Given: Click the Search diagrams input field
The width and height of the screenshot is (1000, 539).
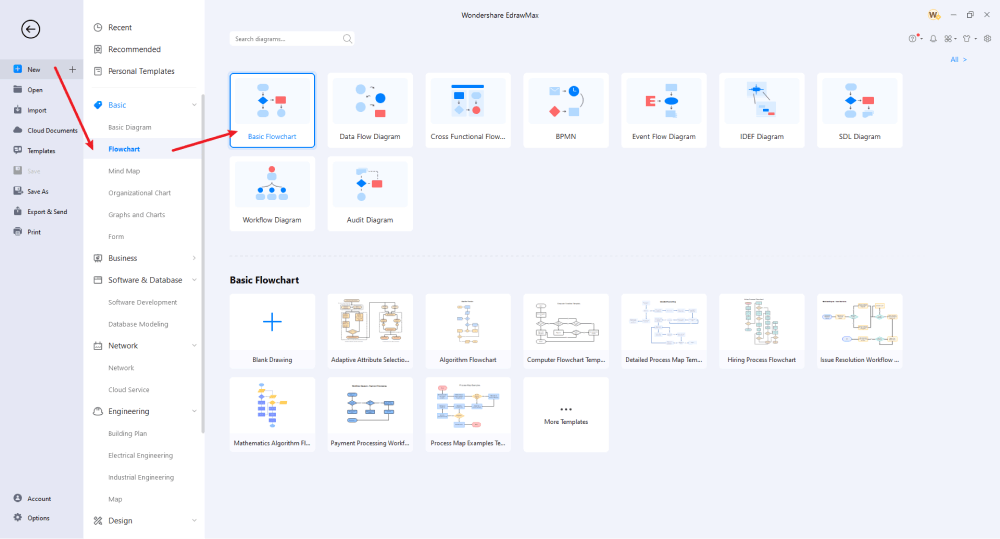Looking at the screenshot, I should (x=291, y=39).
